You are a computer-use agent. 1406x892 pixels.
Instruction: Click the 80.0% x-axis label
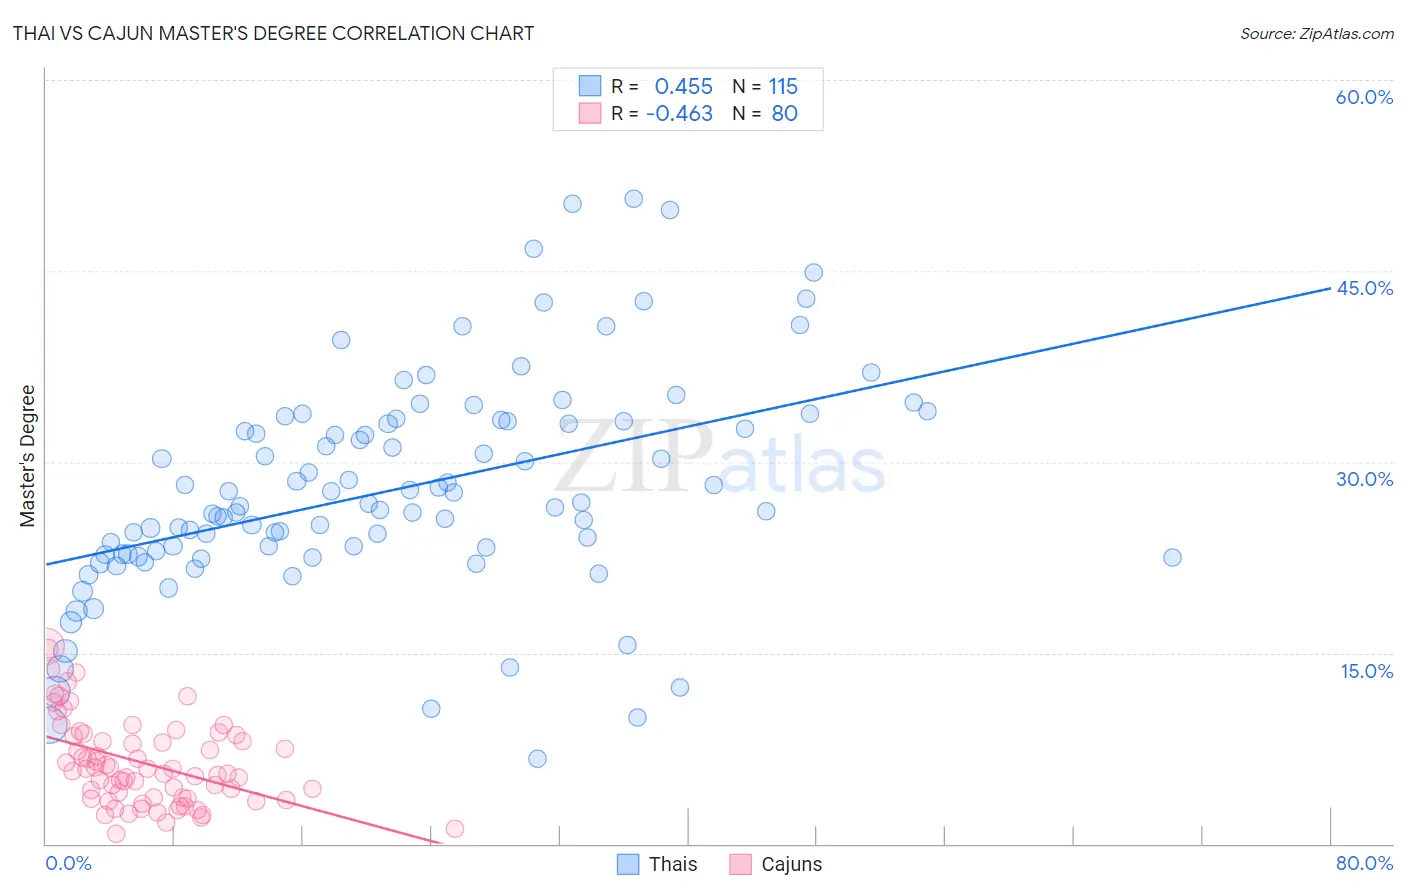click(1364, 863)
